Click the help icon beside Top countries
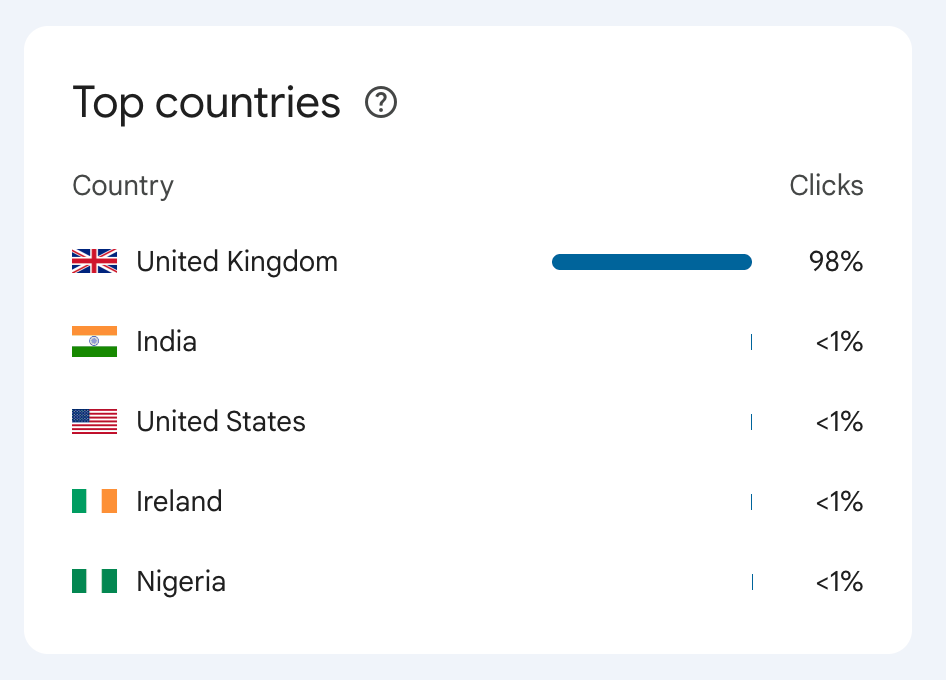Screen dimensions: 946x680 tap(381, 102)
